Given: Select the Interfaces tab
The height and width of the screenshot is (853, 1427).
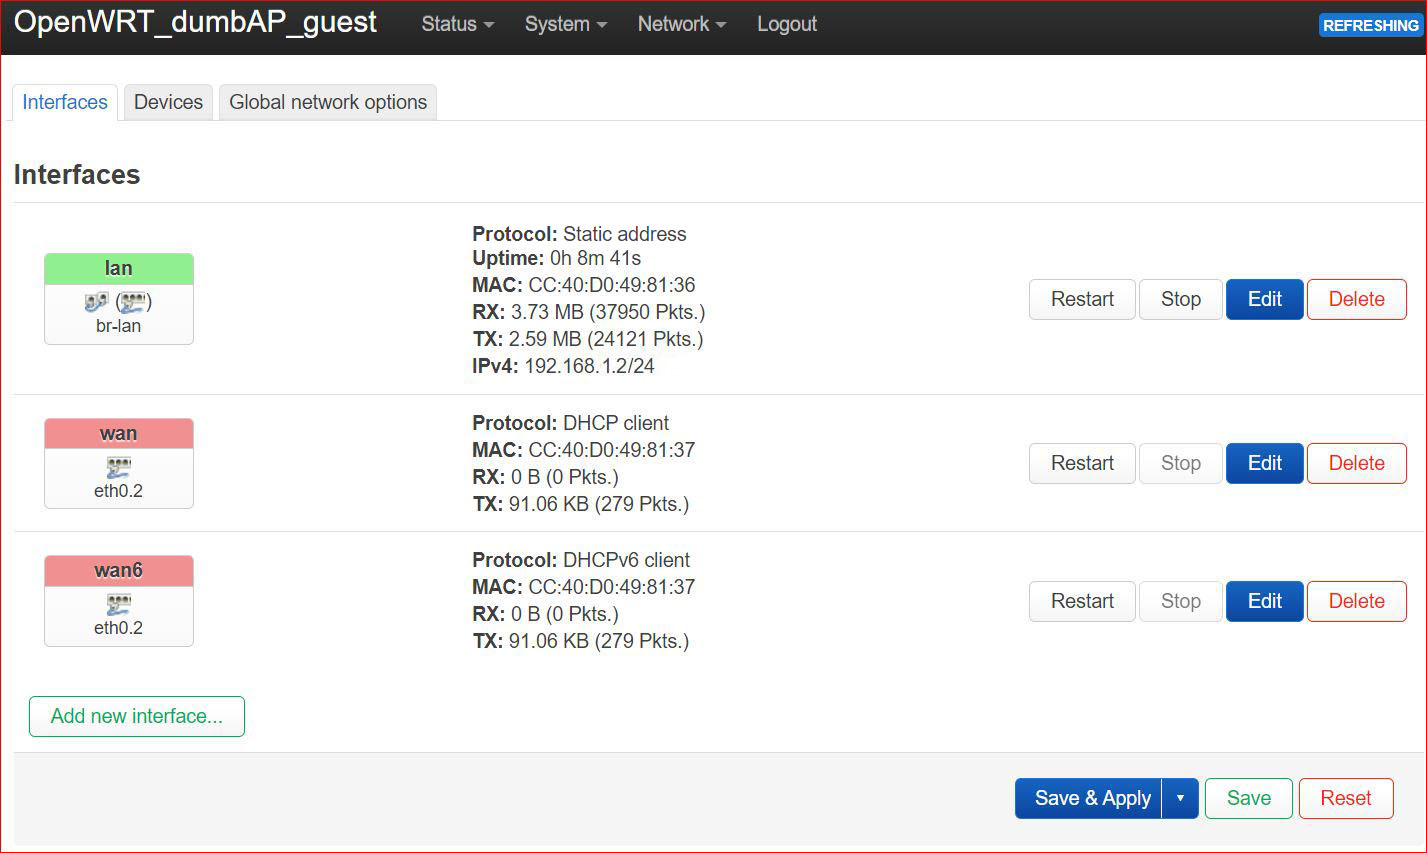Looking at the screenshot, I should pyautogui.click(x=65, y=102).
